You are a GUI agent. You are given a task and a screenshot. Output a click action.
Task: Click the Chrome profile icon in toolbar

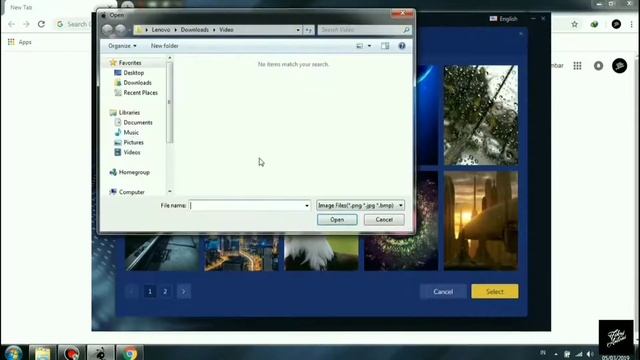click(x=616, y=24)
